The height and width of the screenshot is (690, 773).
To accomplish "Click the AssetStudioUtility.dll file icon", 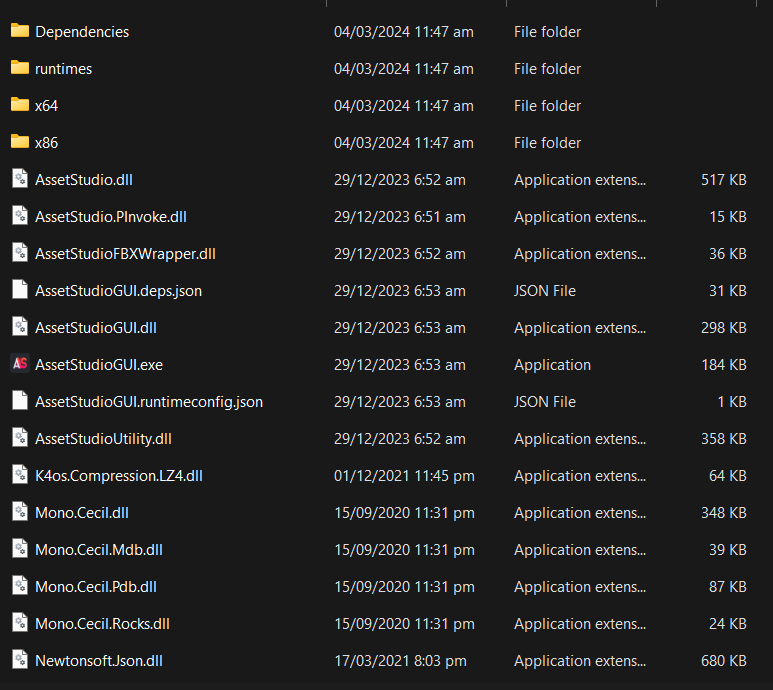I will (x=20, y=437).
